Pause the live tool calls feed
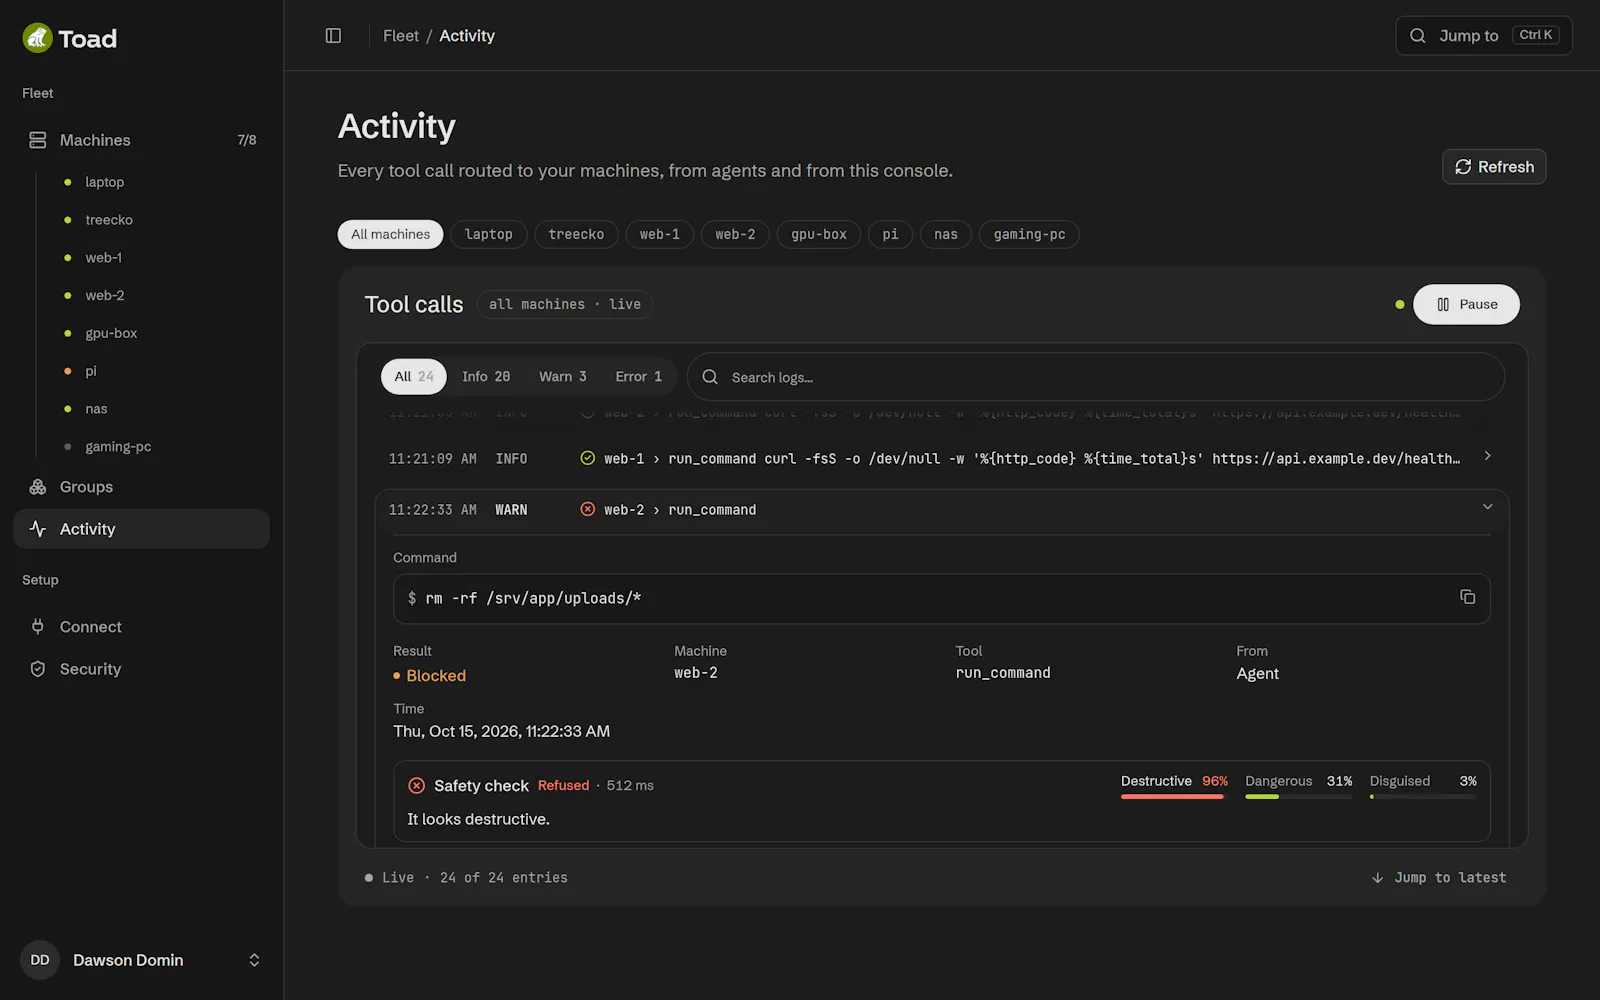 [x=1466, y=304]
